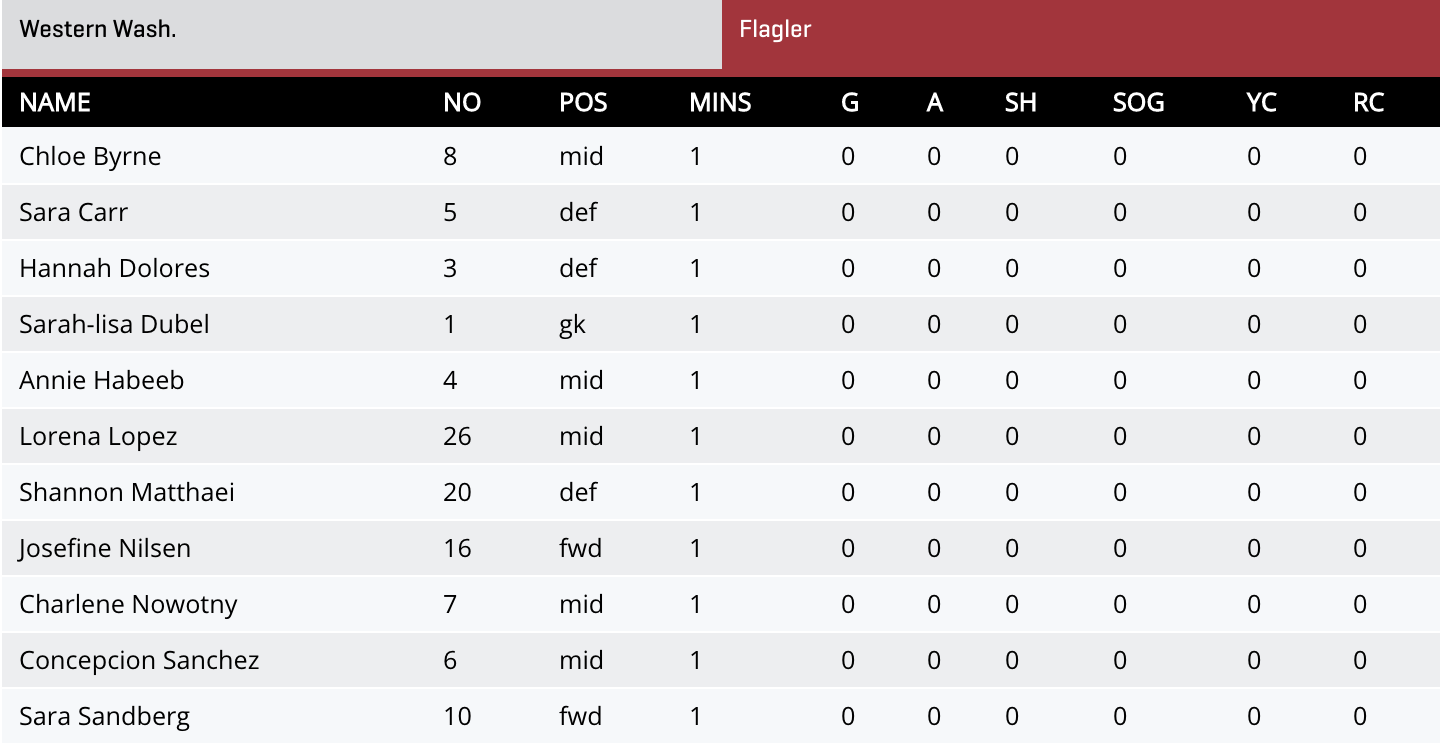Sort by MINS column header
Image resolution: width=1440 pixels, height=744 pixels.
pyautogui.click(x=719, y=102)
